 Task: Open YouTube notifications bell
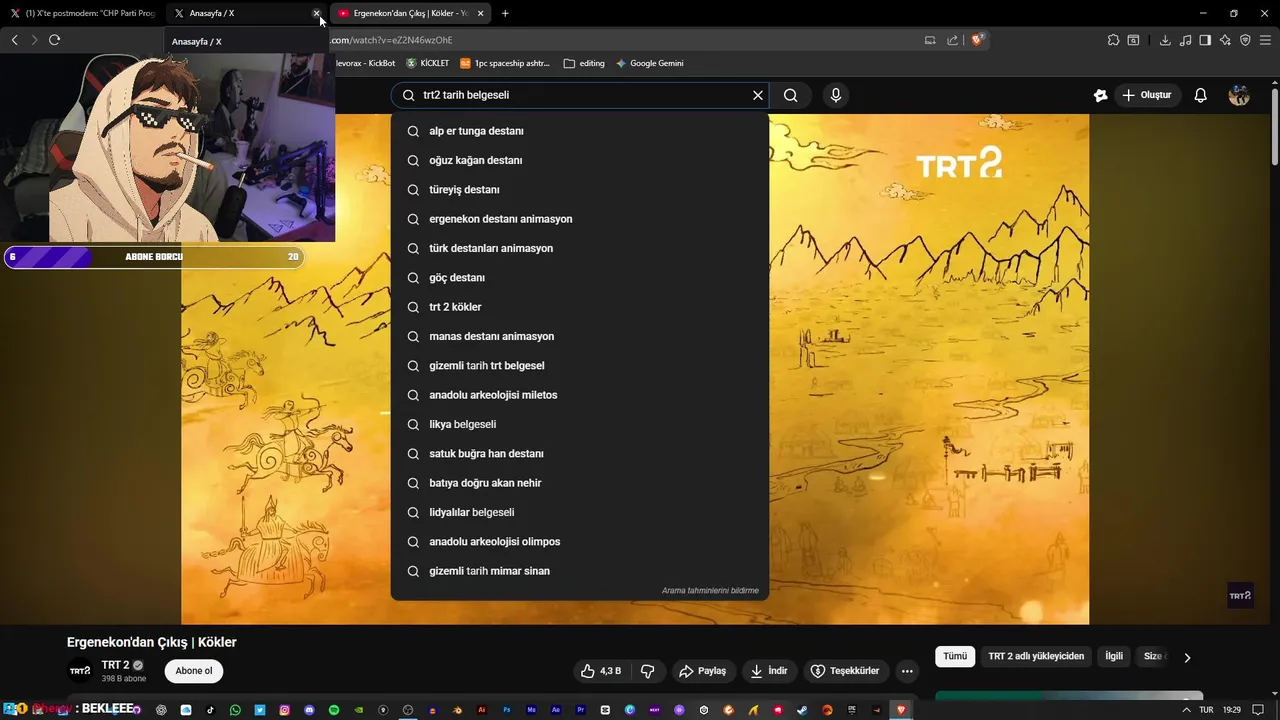click(1201, 95)
